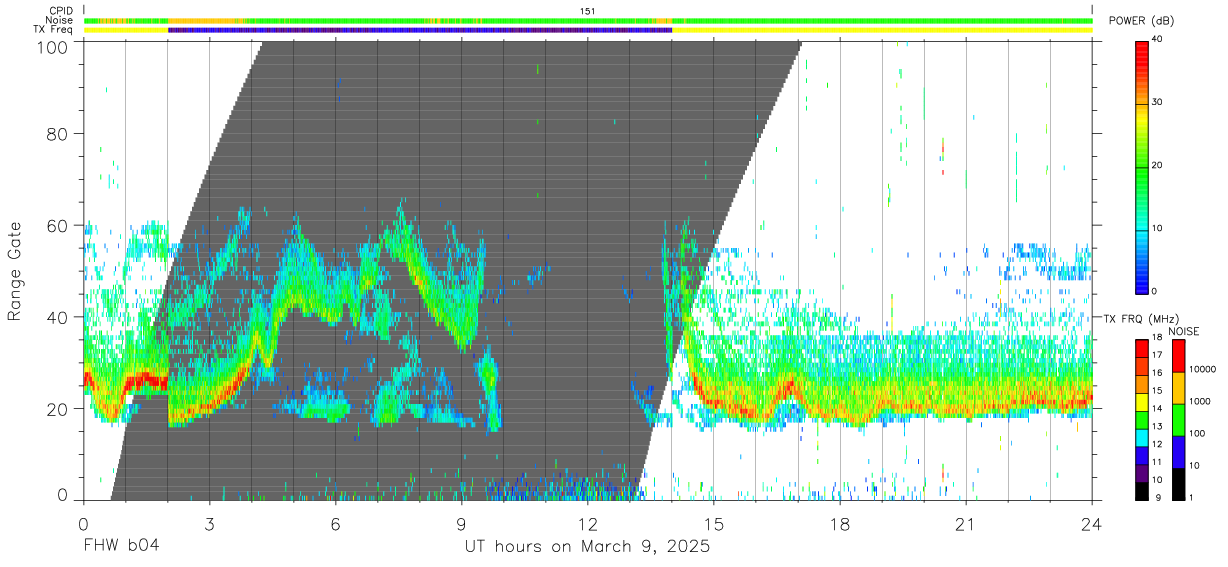This screenshot has height=567, width=1228.
Task: Select the CPID value 151
Action: point(588,11)
